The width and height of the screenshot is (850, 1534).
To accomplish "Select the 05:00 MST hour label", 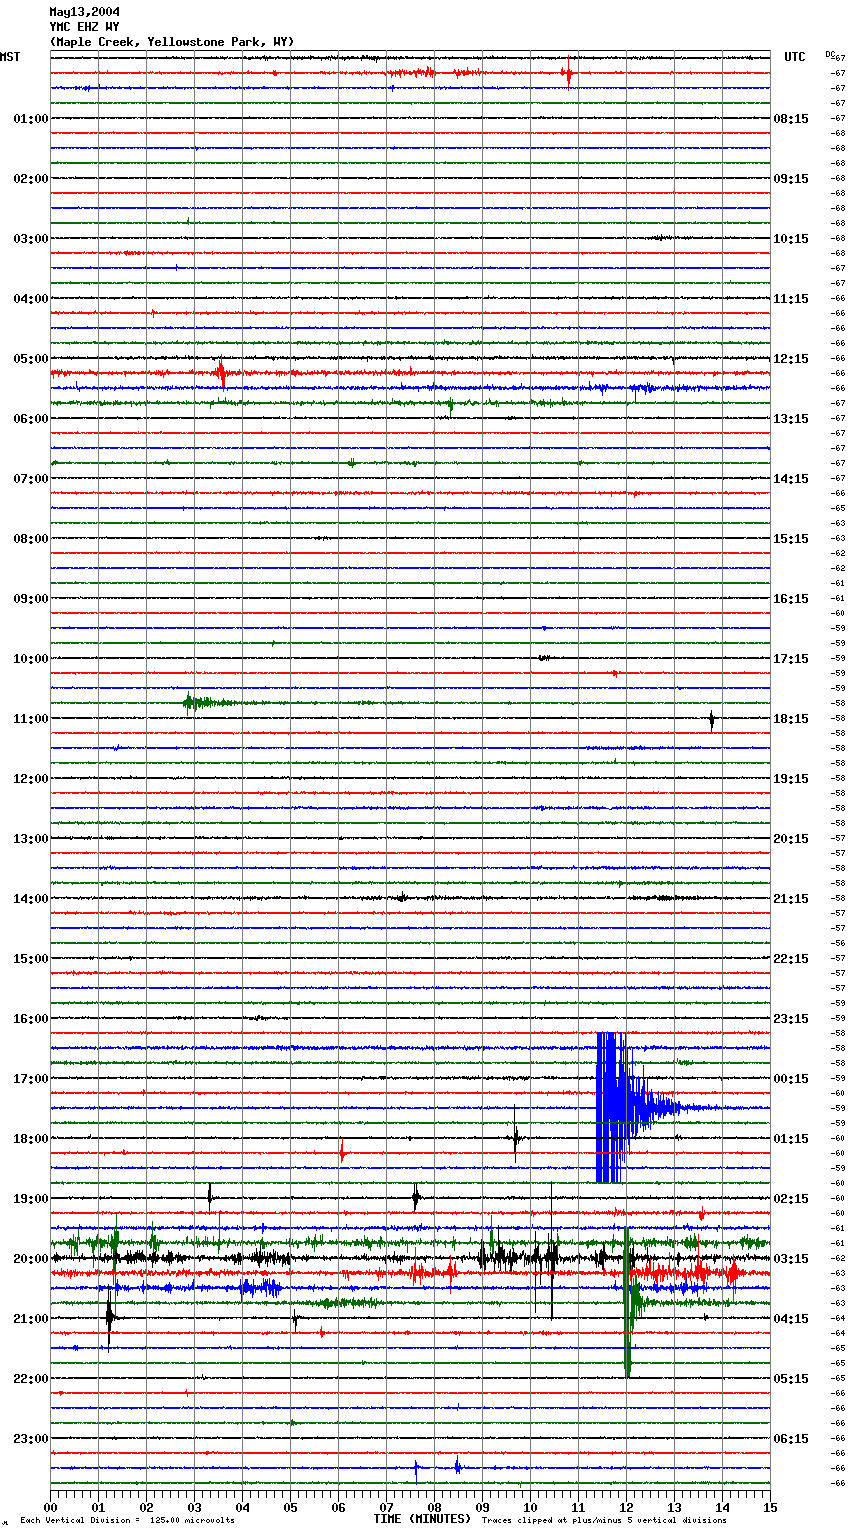I will (30, 359).
